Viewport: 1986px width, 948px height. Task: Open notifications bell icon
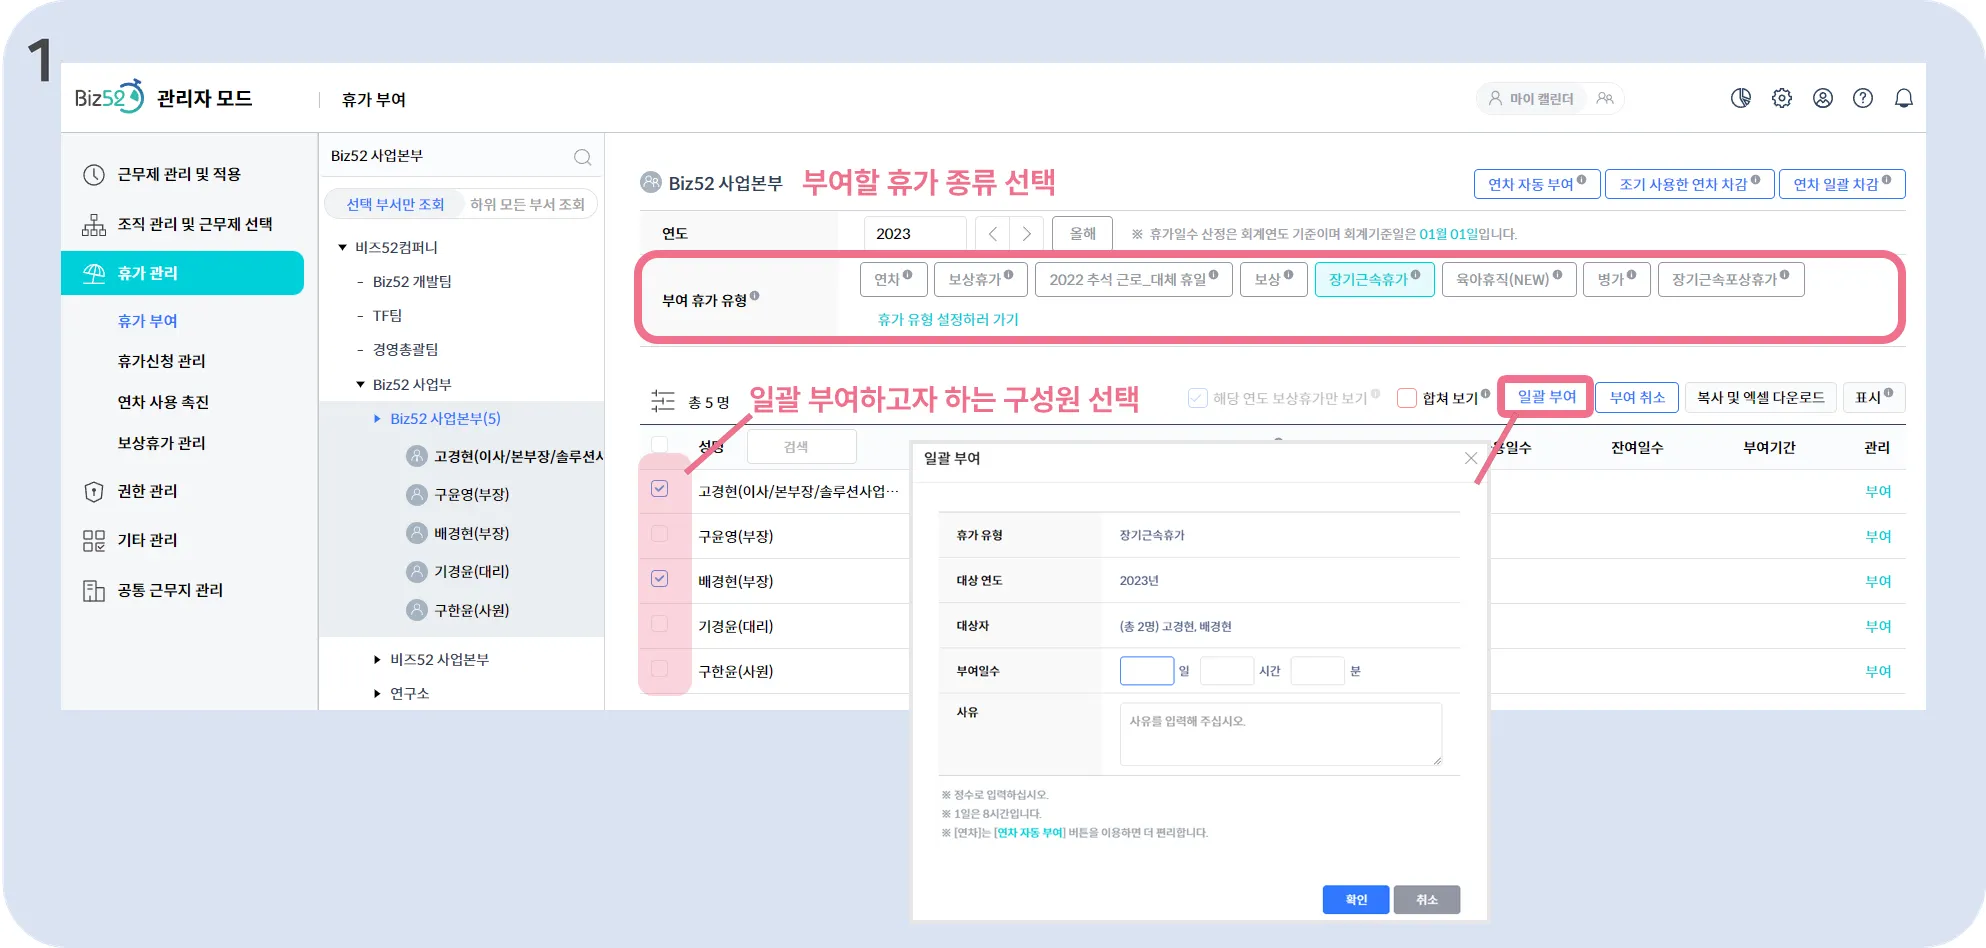1904,98
